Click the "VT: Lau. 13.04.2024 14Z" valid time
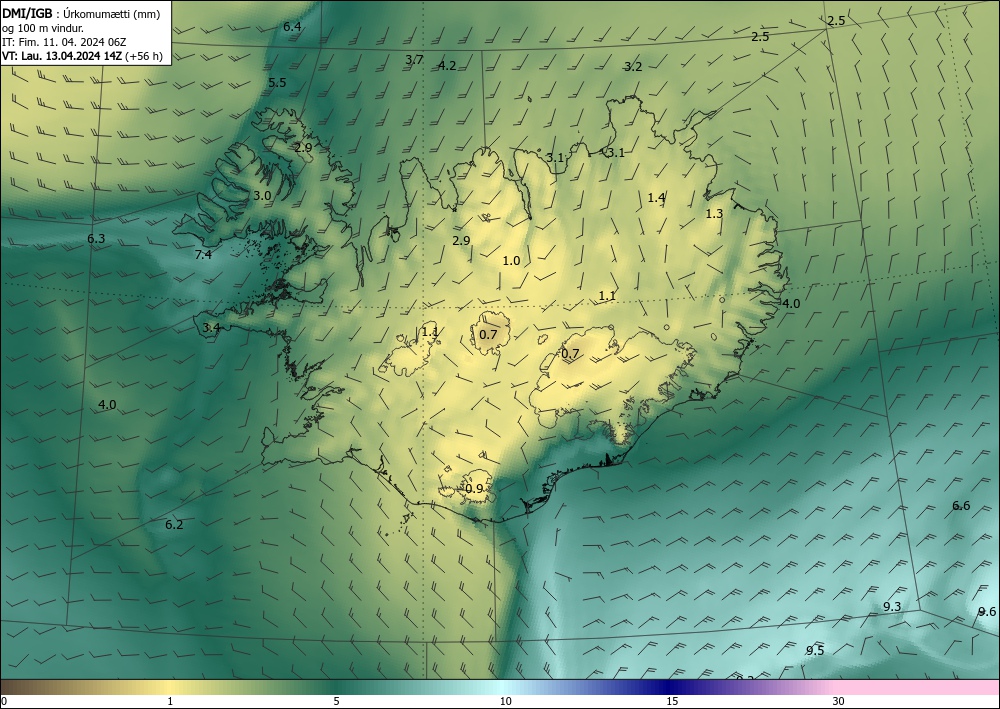Screen dimensions: 1000x709 [62, 56]
